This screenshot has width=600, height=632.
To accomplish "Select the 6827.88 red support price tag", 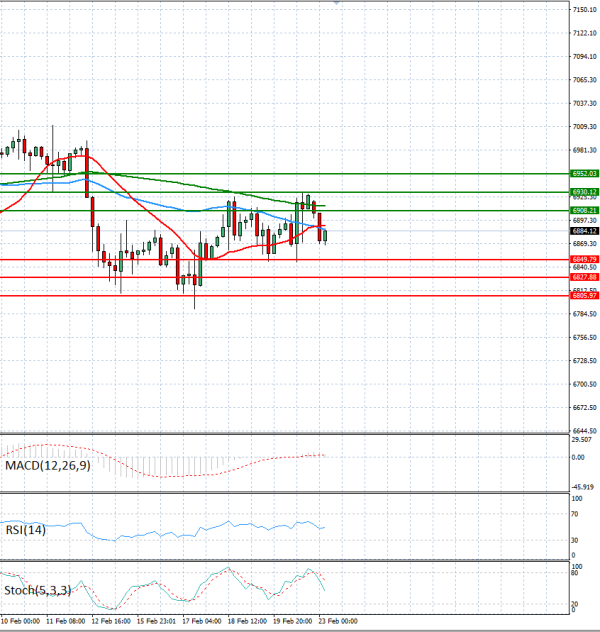I will pyautogui.click(x=584, y=277).
